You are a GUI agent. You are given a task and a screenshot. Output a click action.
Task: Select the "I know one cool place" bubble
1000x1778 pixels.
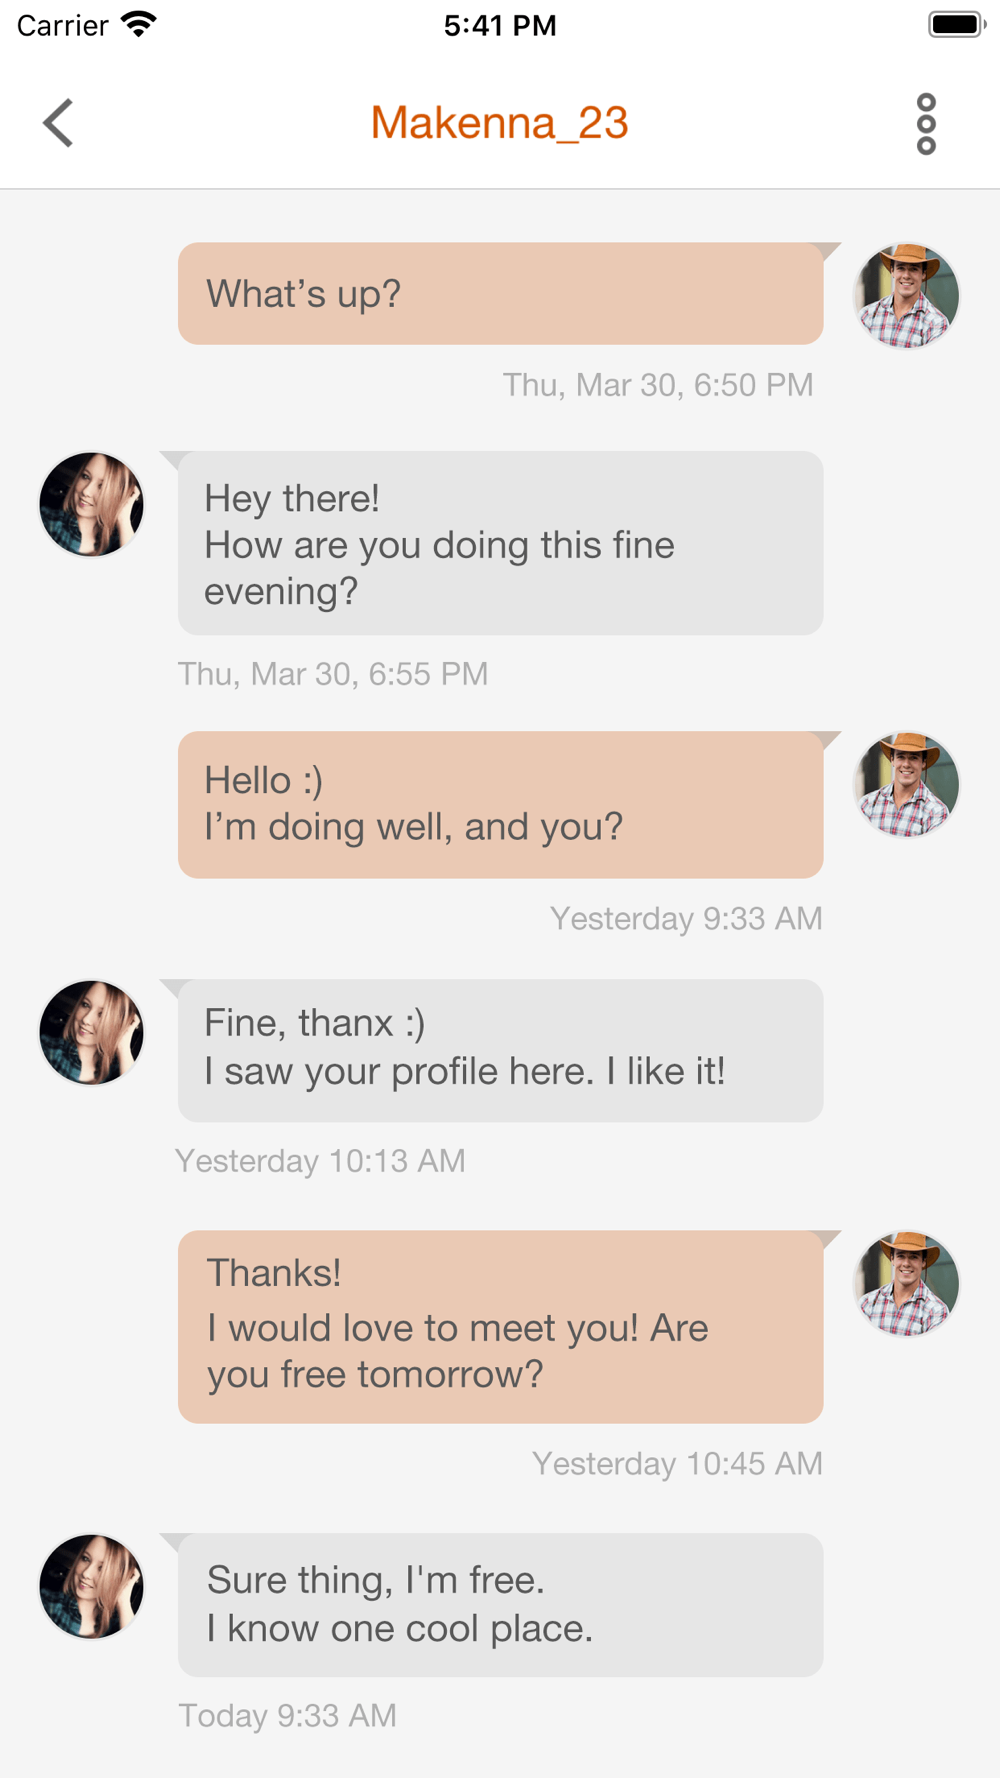[500, 1605]
